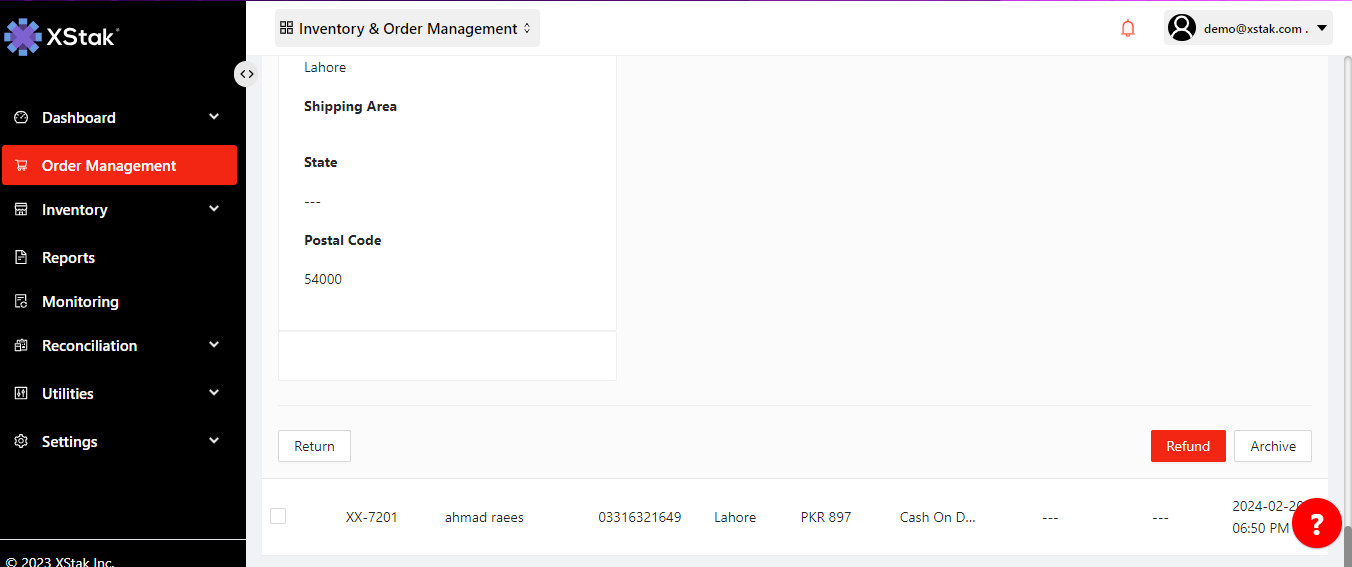Image resolution: width=1352 pixels, height=567 pixels.
Task: Expand the Reconciliation menu chevron
Action: [x=214, y=345]
